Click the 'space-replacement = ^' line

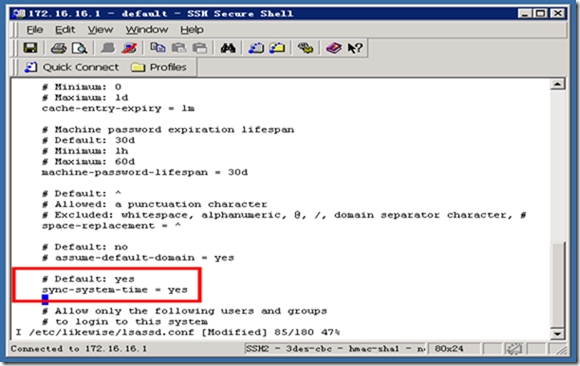[x=111, y=226]
